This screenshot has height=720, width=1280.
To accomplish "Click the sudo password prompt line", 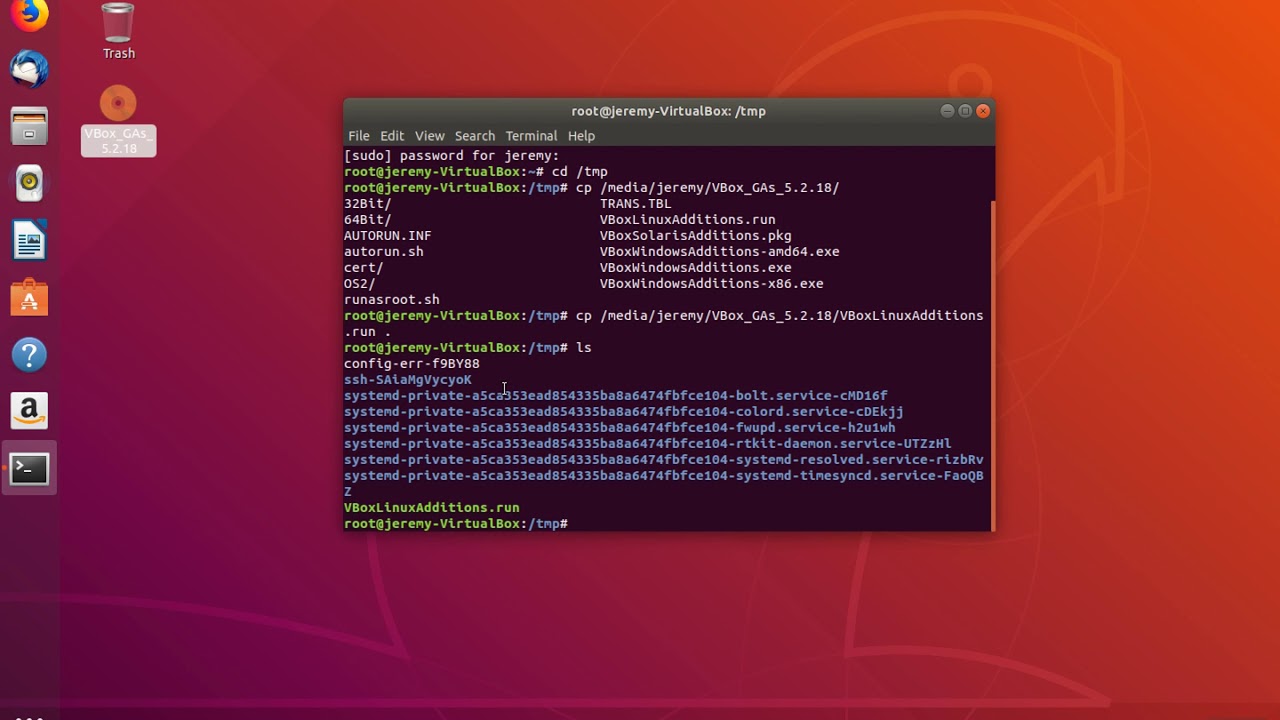I will 452,156.
